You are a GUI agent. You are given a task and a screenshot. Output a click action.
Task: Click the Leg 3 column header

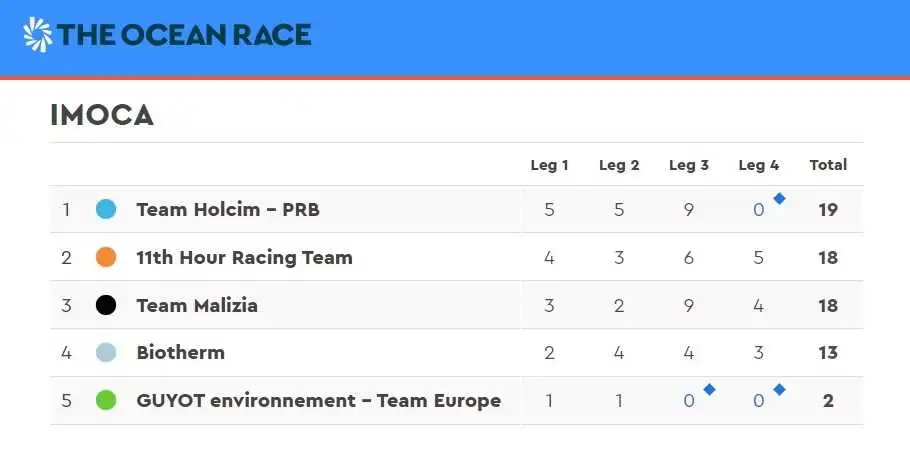point(689,165)
